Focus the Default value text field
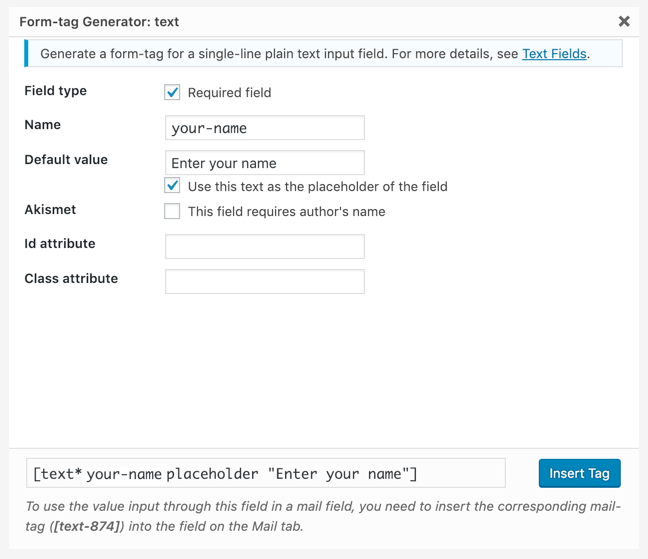 pyautogui.click(x=264, y=163)
